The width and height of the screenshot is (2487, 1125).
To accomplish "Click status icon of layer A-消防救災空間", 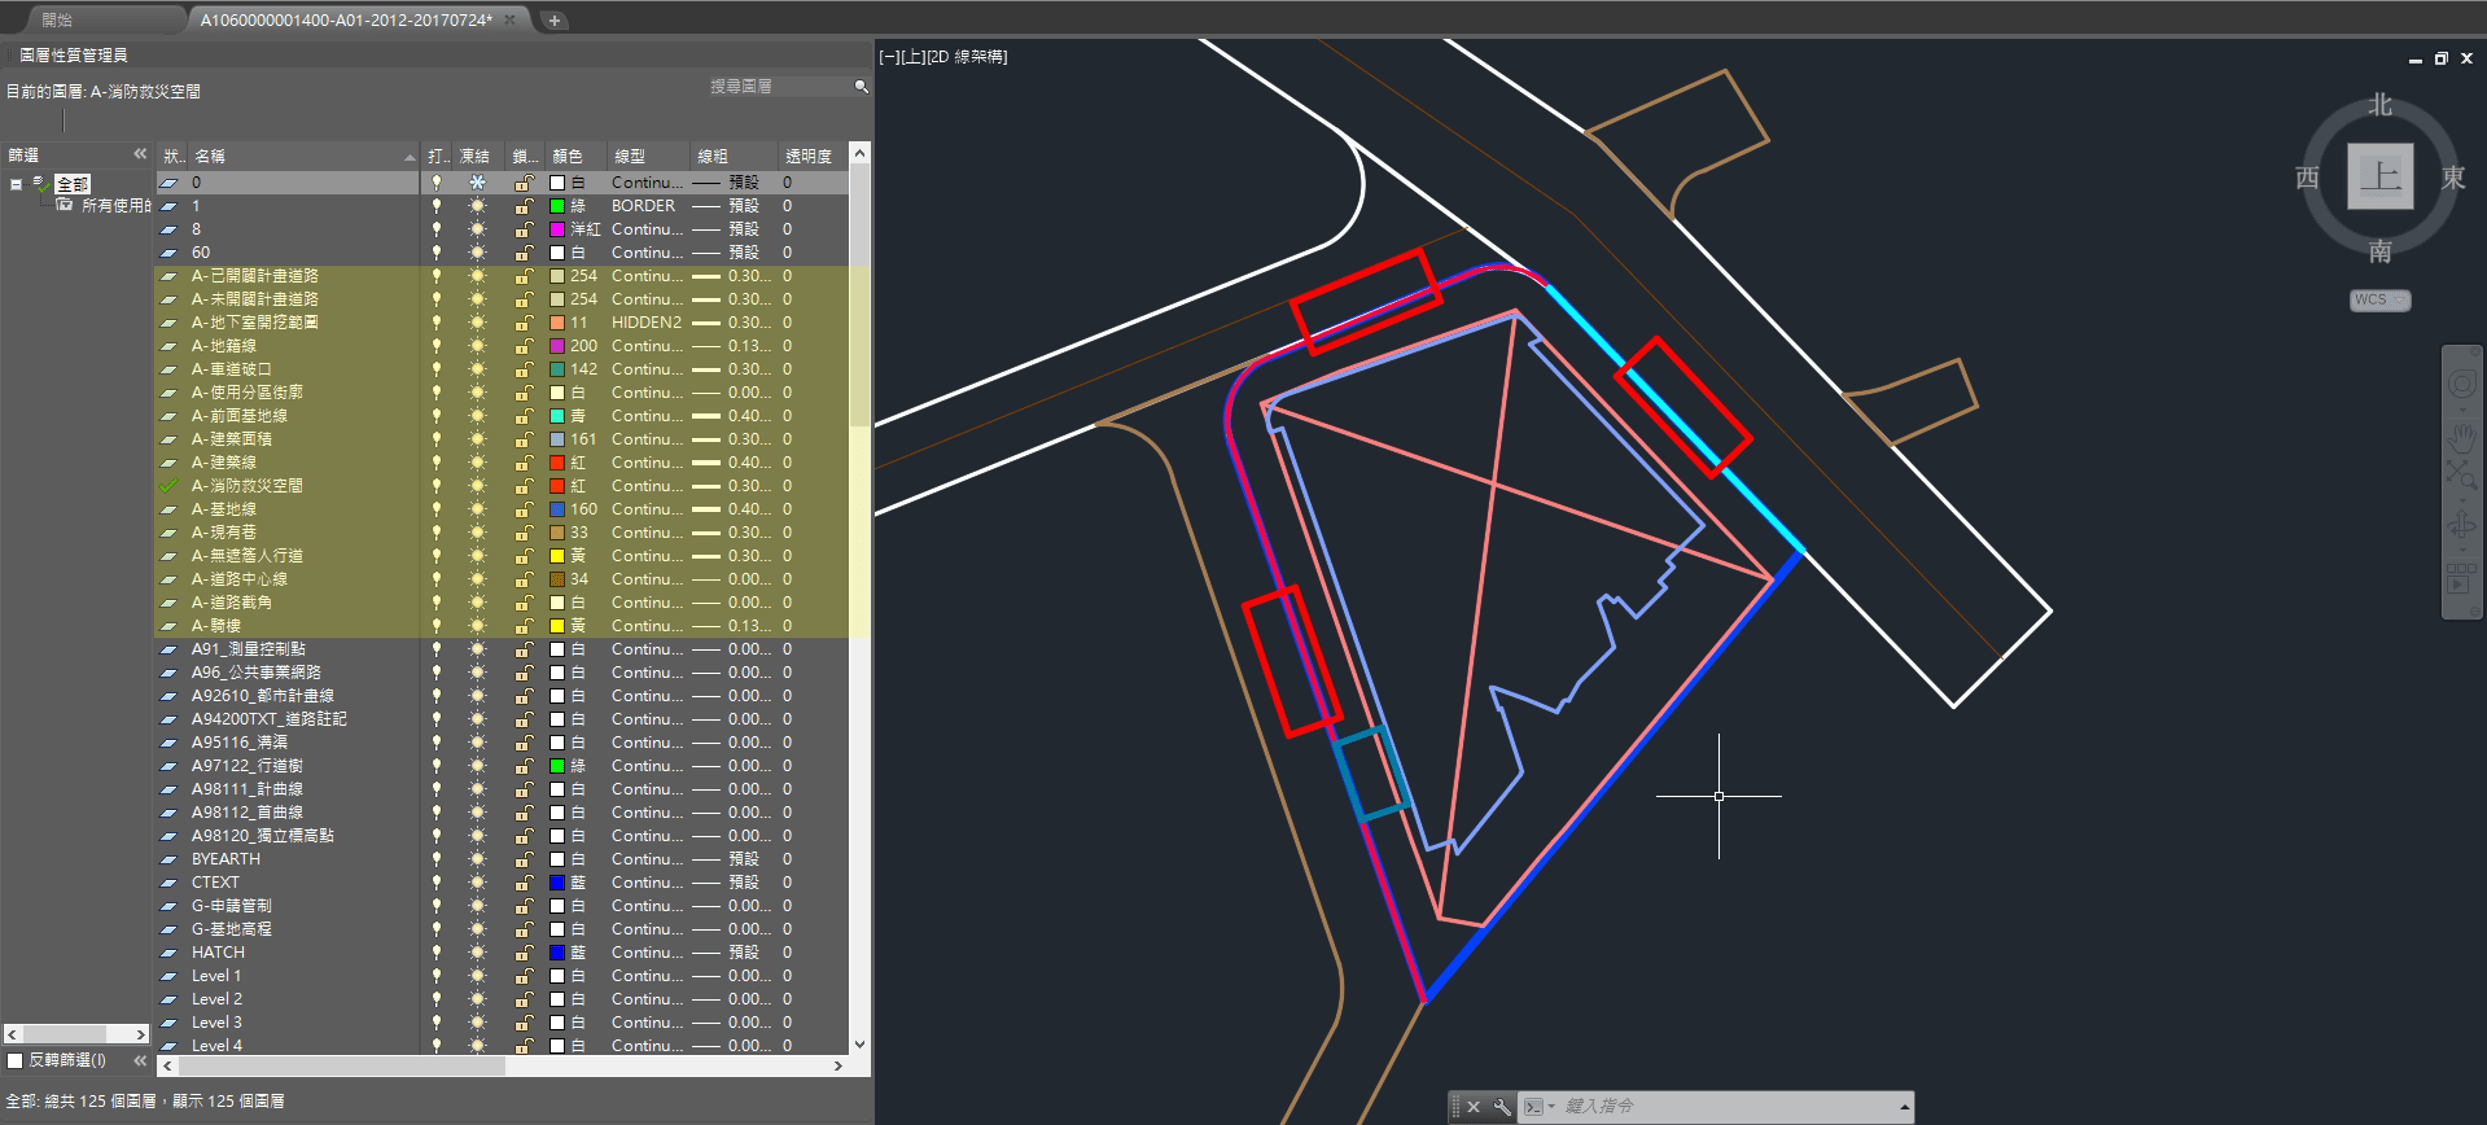I will (169, 486).
